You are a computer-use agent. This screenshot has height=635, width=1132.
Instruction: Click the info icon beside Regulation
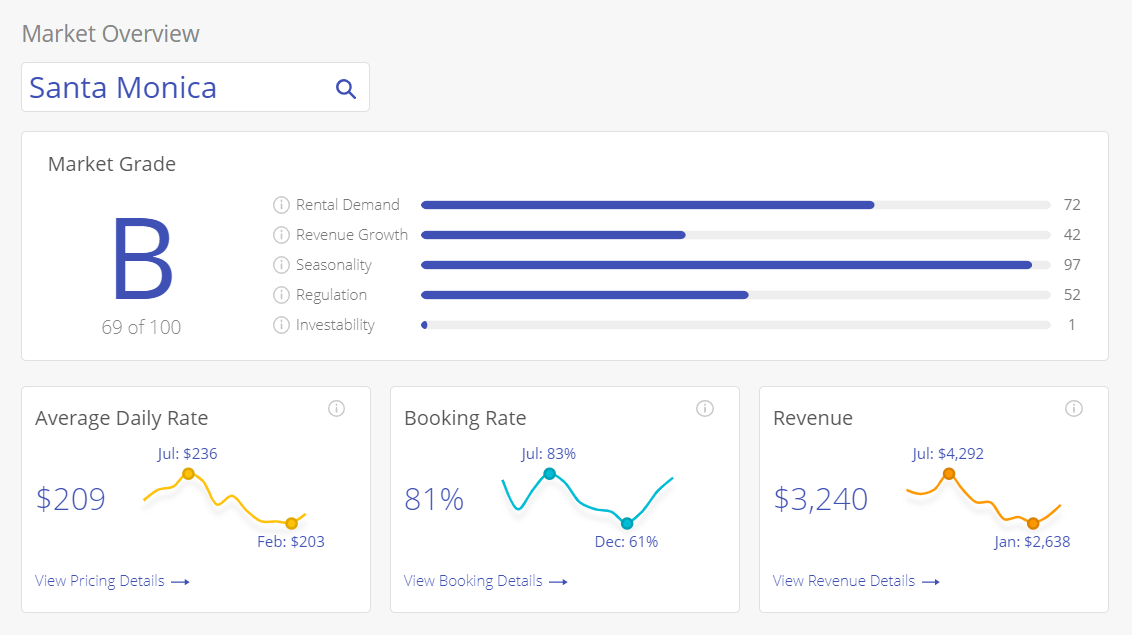(280, 294)
